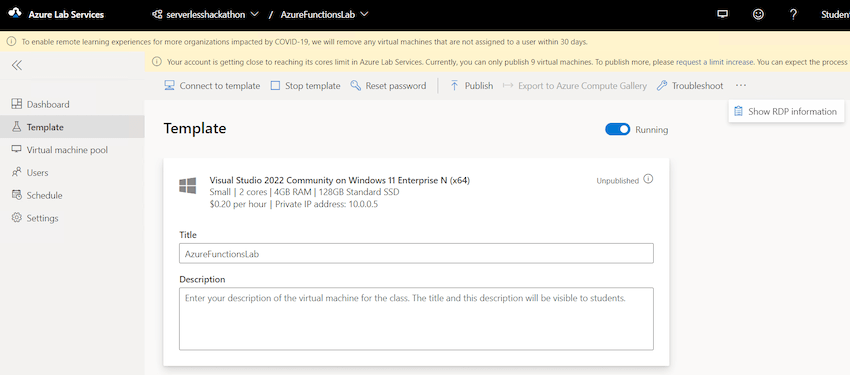Open the help question mark icon
This screenshot has height=375, width=850.
pyautogui.click(x=793, y=15)
